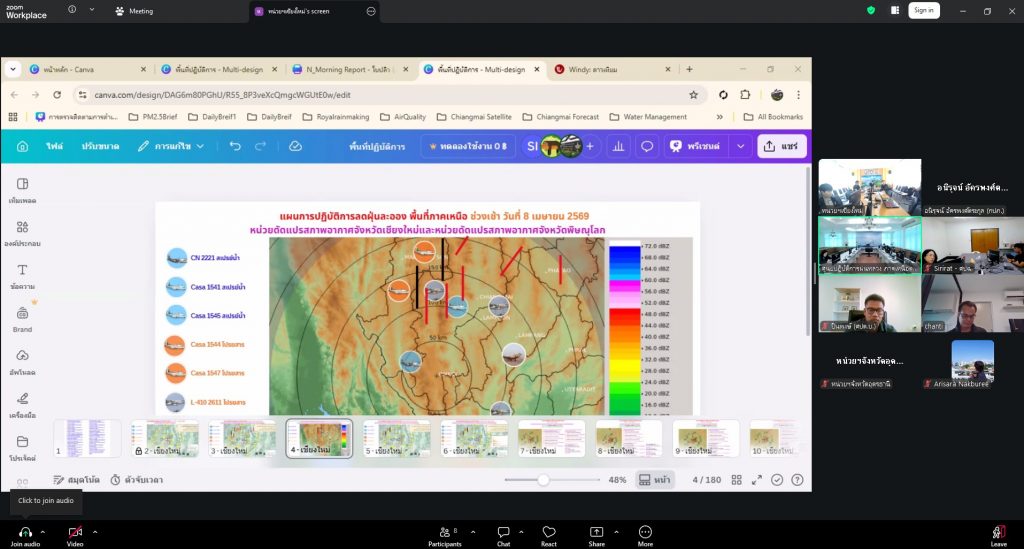This screenshot has width=1024, height=549.
Task: Click the undo arrow in Canva toolbar
Action: point(235,146)
